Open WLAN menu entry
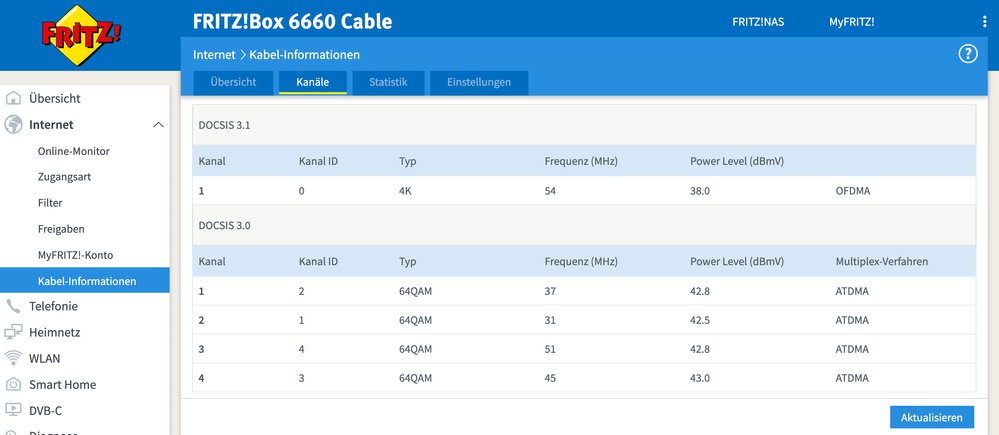This screenshot has height=435, width=999. click(x=45, y=359)
